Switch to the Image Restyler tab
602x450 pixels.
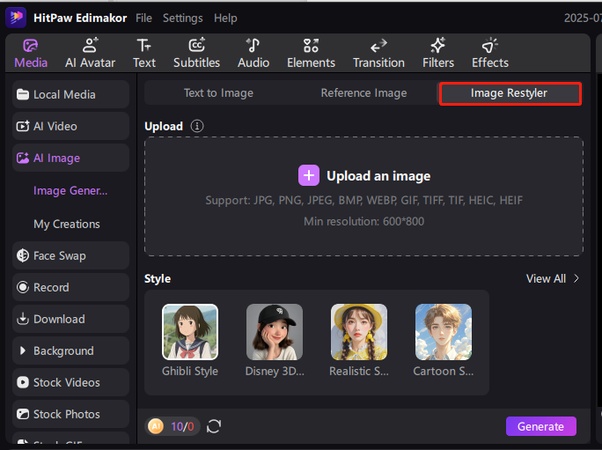(510, 93)
